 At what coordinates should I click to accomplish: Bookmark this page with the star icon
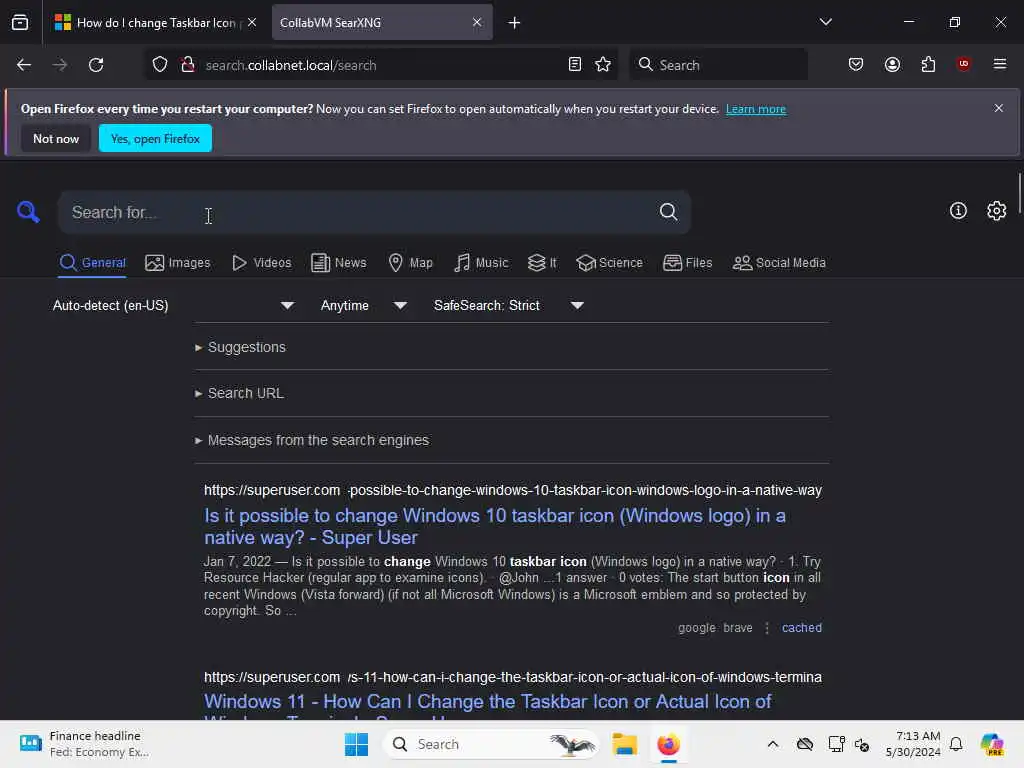point(603,65)
